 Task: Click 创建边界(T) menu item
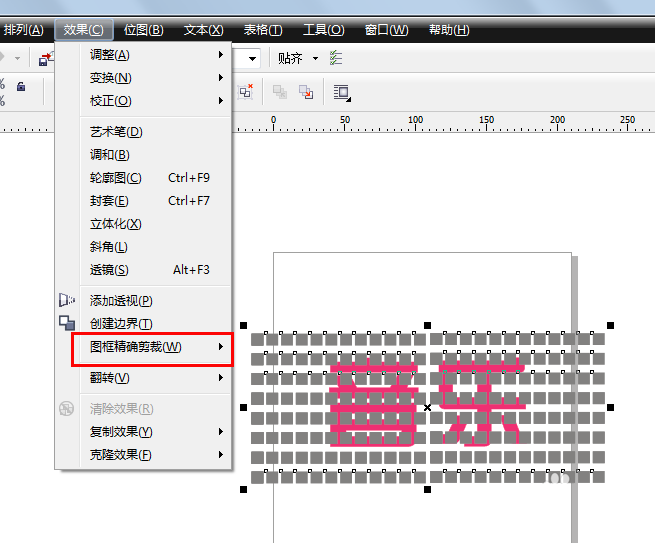point(155,324)
